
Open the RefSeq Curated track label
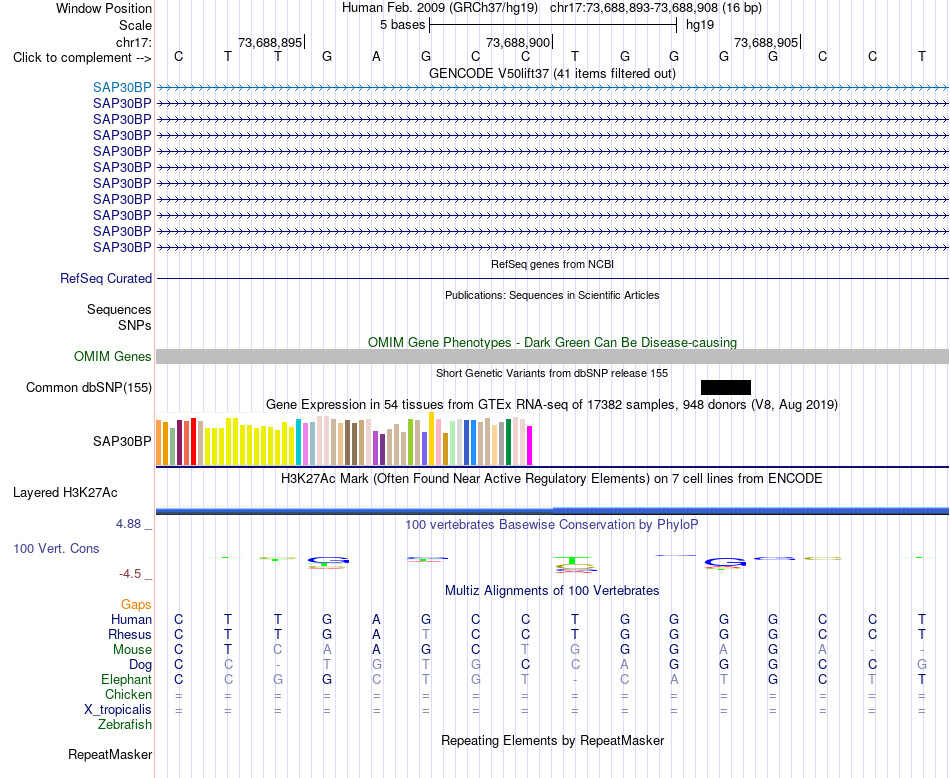click(x=105, y=279)
